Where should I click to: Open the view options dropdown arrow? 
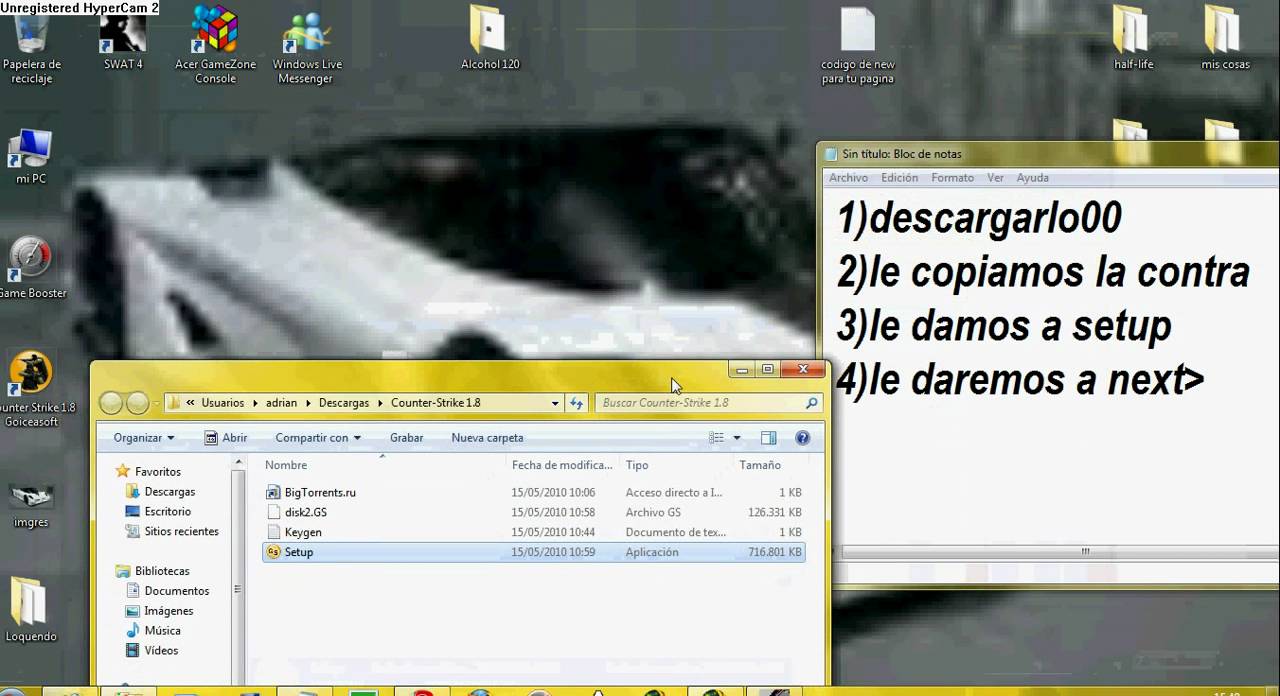coord(737,438)
